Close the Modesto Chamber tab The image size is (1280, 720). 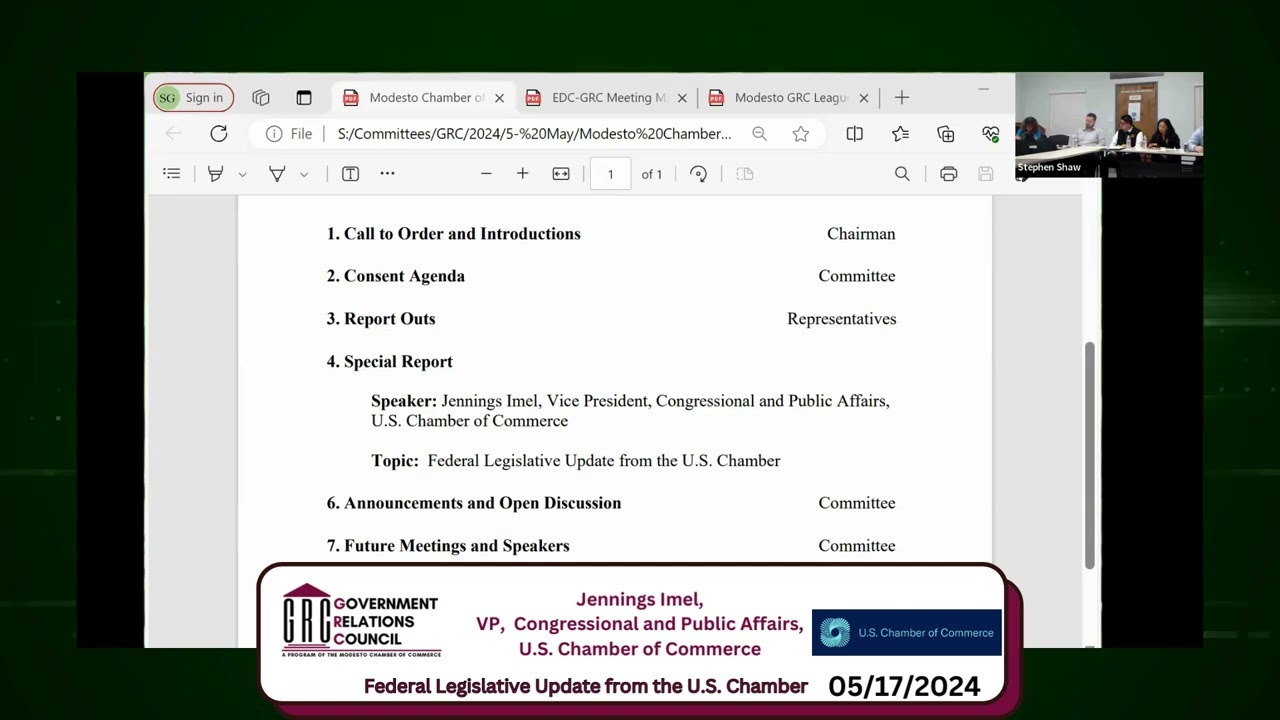point(499,98)
